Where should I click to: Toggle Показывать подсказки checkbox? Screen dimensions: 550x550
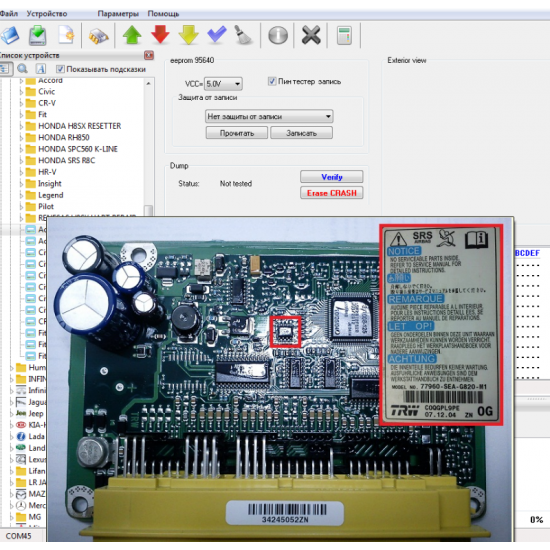coord(60,69)
